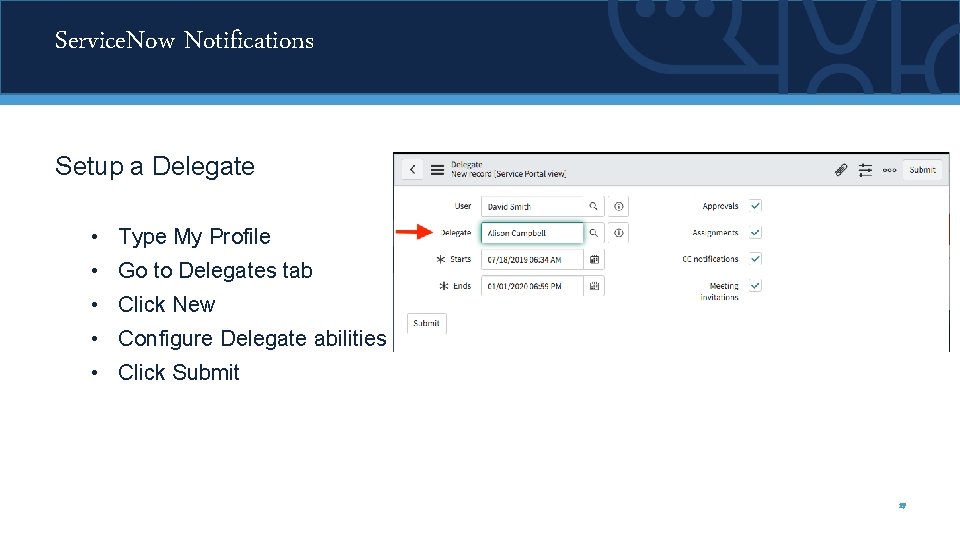Click the Starts date field
960x540 pixels.
[x=532, y=260]
